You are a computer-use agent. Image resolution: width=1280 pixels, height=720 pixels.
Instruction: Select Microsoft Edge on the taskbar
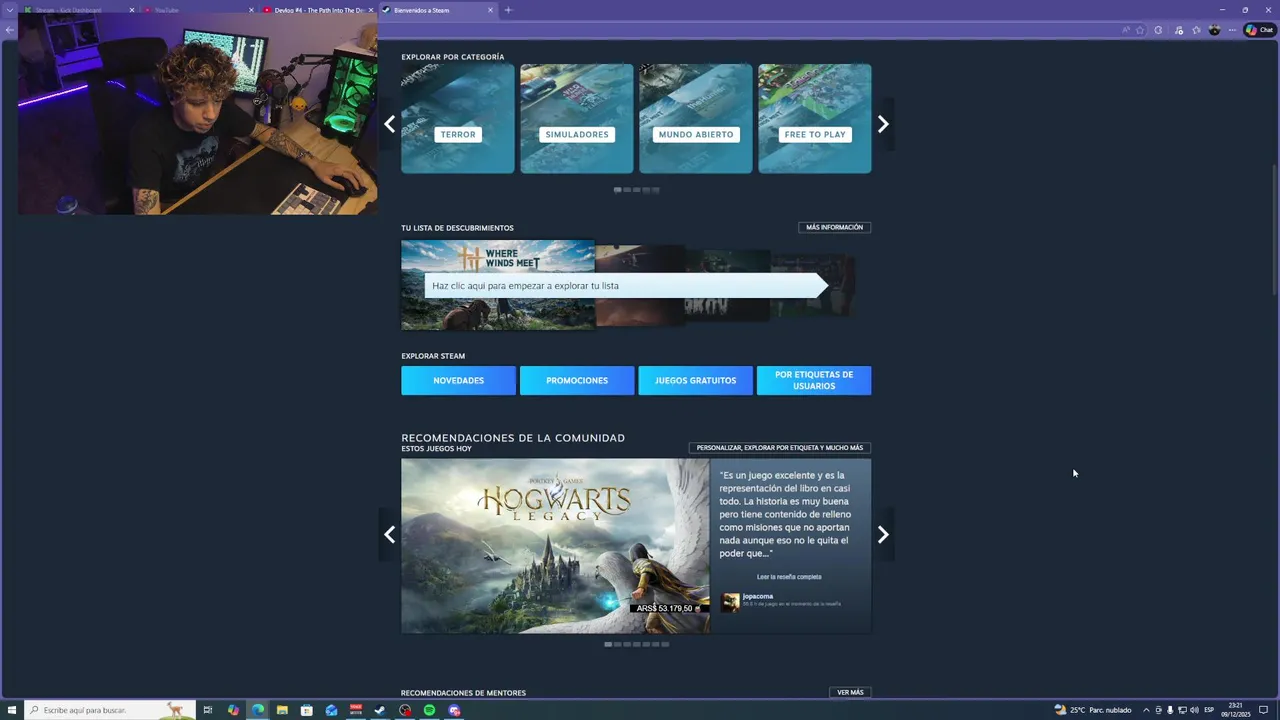coord(258,710)
